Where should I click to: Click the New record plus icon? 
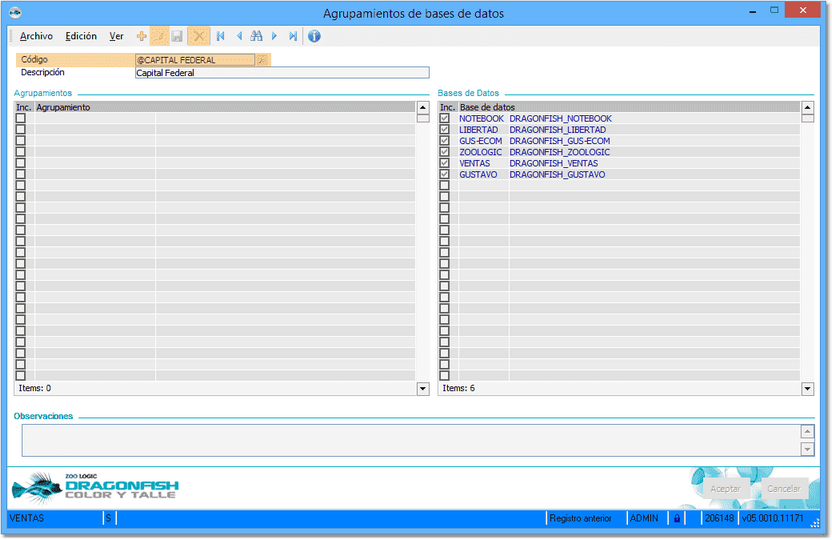(x=141, y=36)
